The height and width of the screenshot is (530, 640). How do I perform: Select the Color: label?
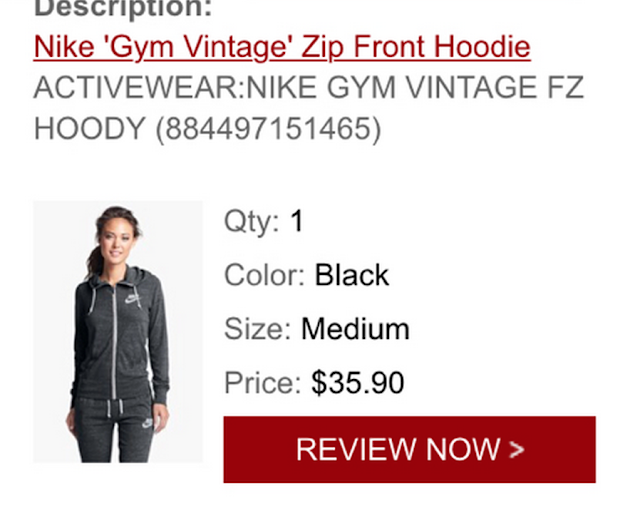[264, 275]
